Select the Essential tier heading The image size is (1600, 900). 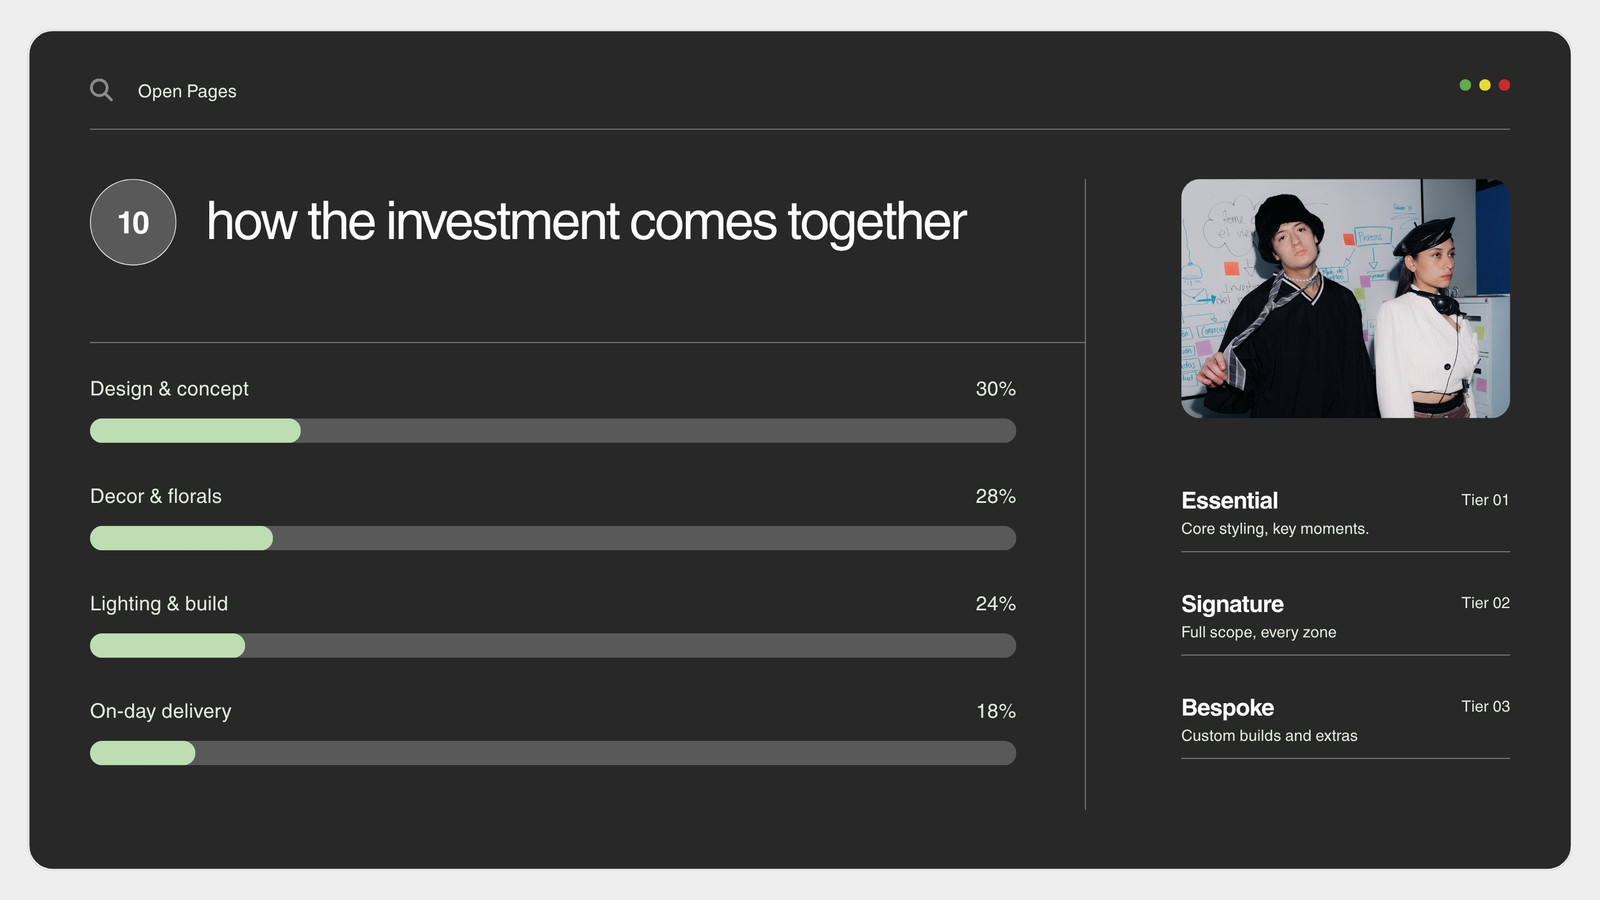tap(1229, 500)
